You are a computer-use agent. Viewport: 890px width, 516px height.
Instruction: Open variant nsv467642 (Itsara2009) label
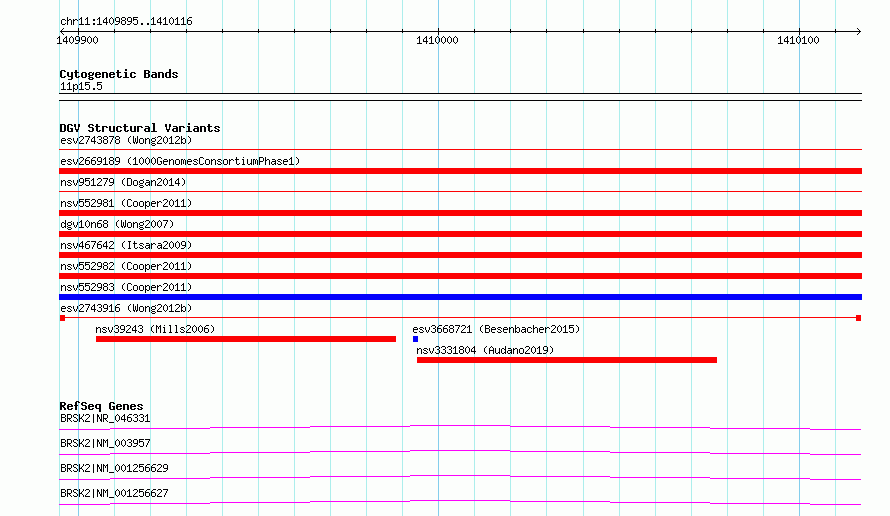(126, 245)
